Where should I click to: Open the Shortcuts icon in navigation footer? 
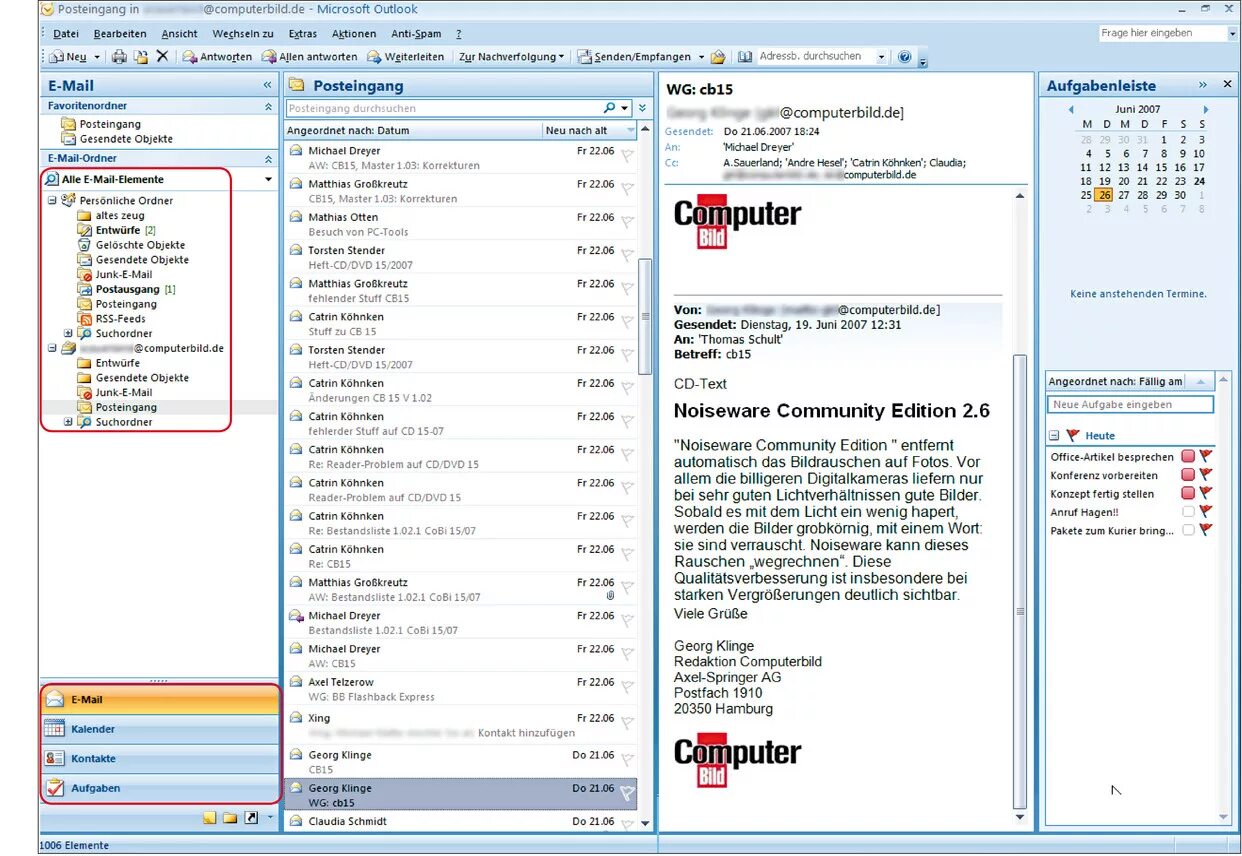tap(251, 818)
